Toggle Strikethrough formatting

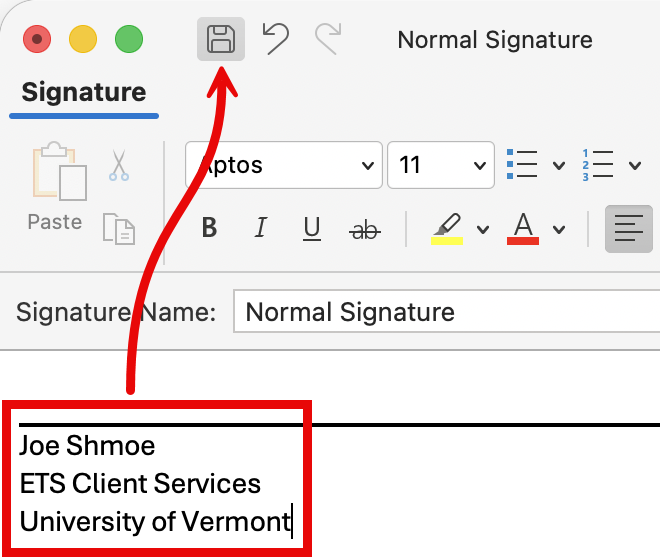click(x=366, y=230)
